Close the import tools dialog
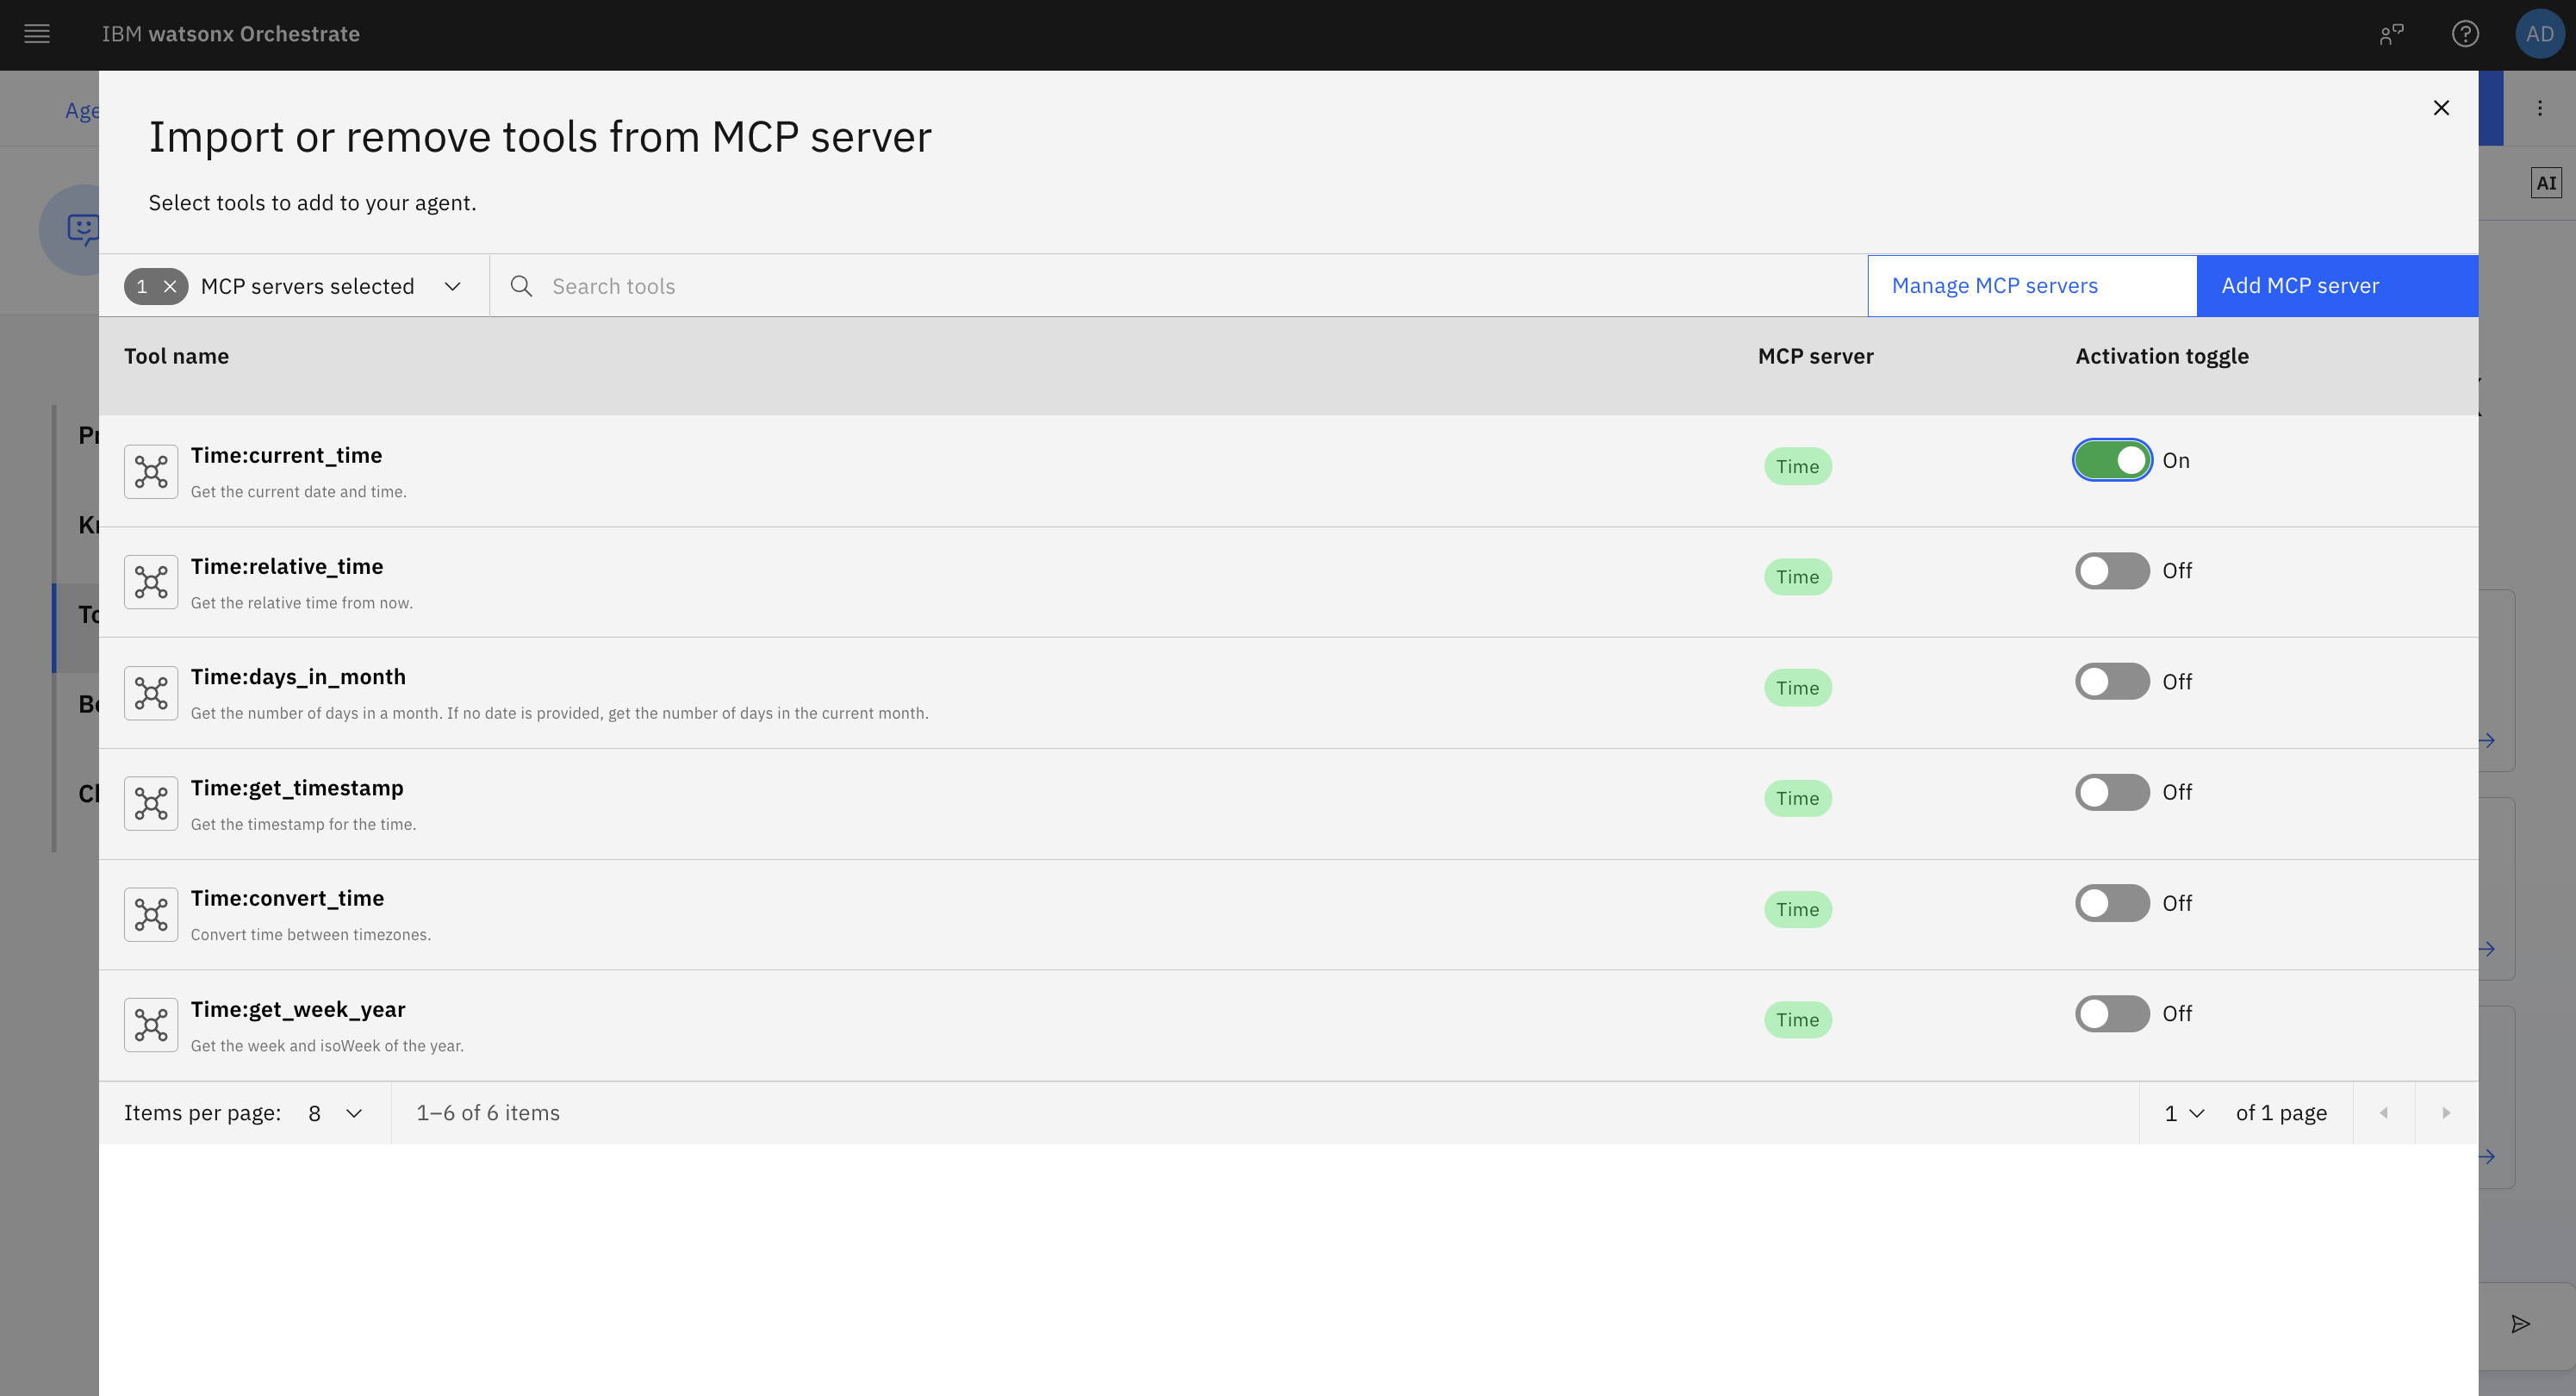 tap(2441, 108)
